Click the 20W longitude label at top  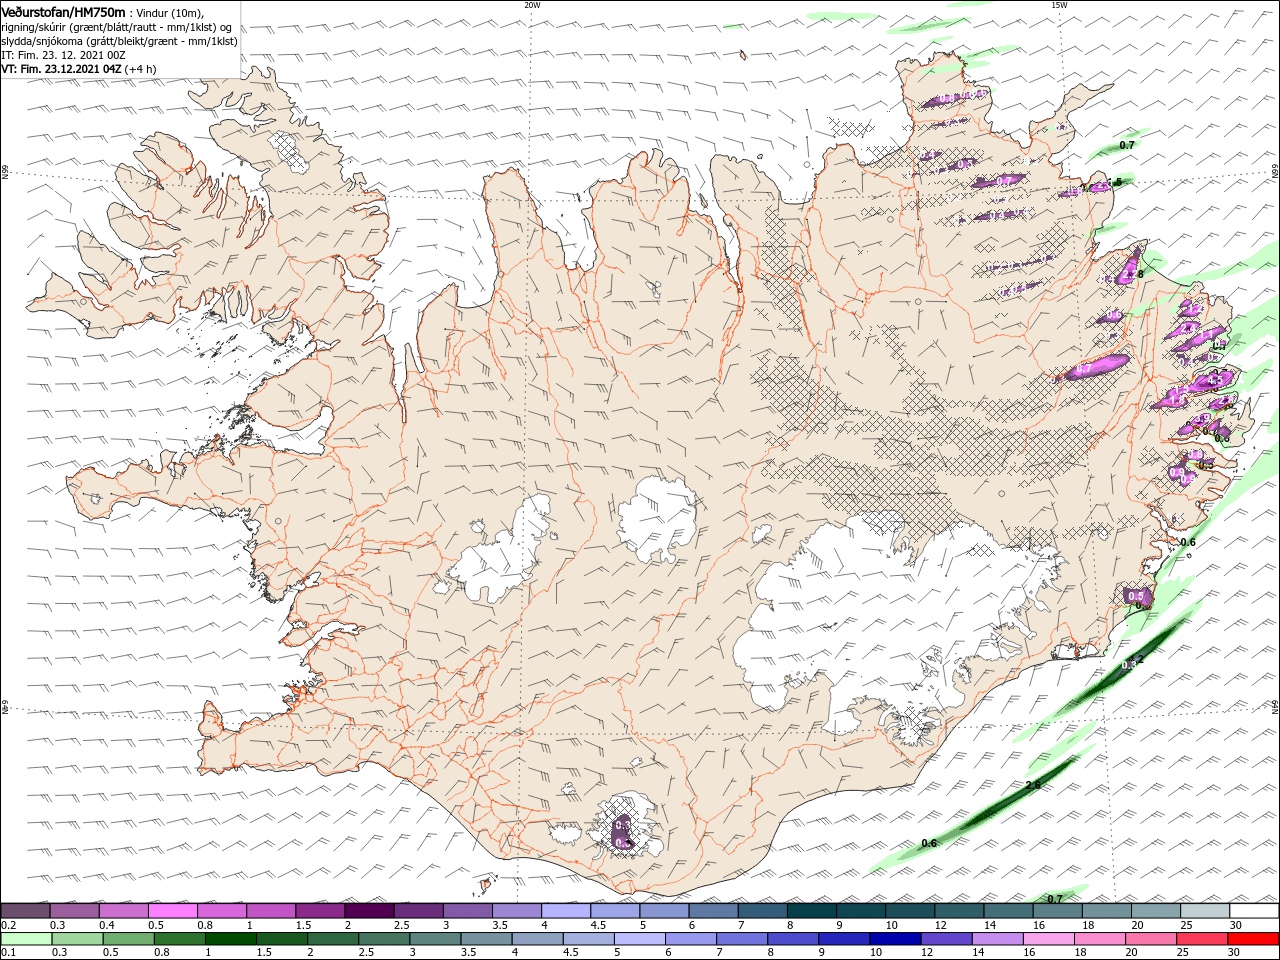(x=532, y=5)
